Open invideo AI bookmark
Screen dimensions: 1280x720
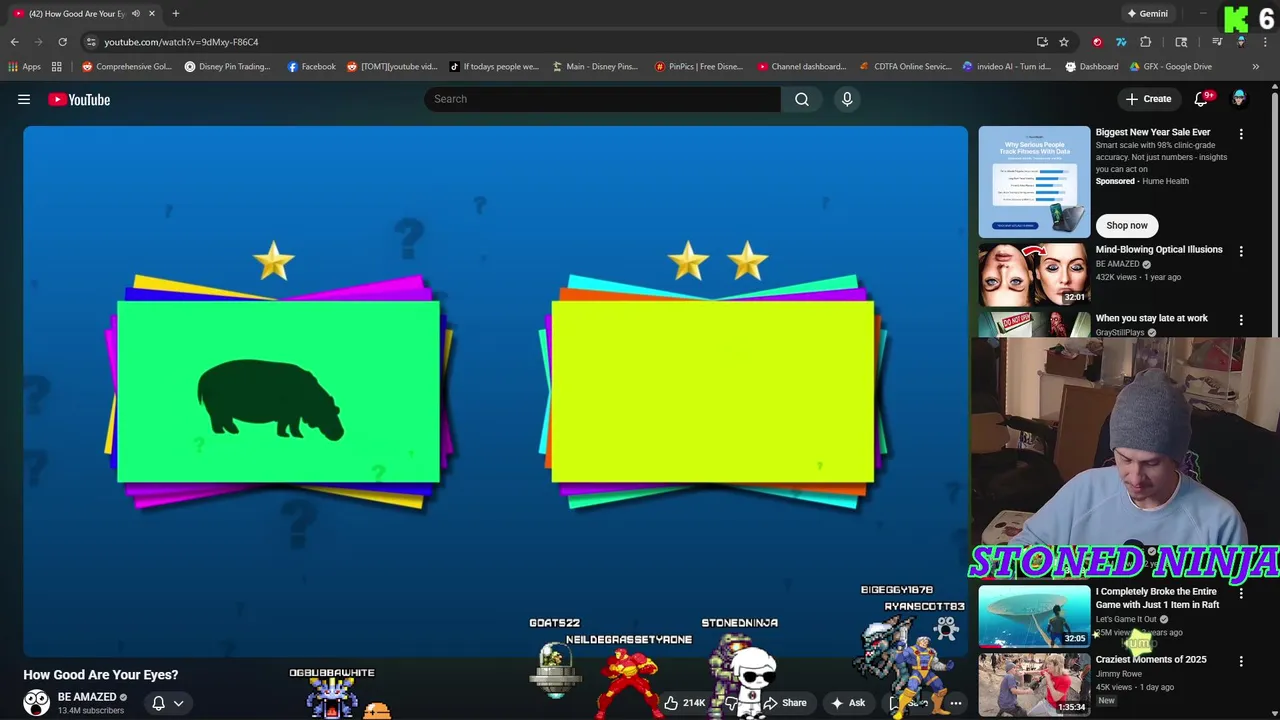tap(1007, 67)
